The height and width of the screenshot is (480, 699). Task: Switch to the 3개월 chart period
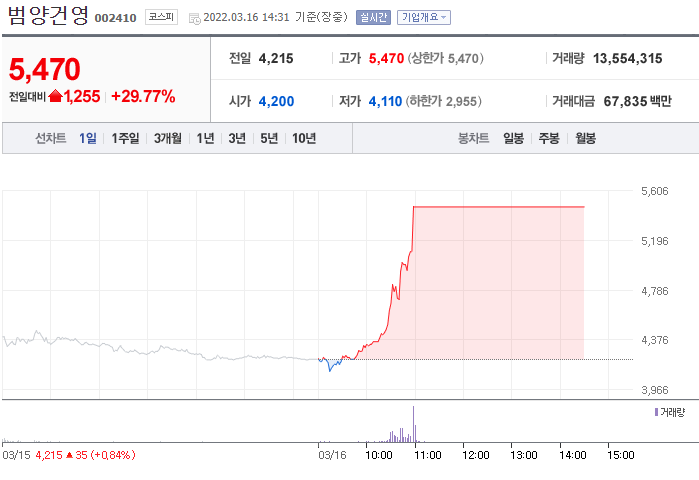pyautogui.click(x=168, y=138)
